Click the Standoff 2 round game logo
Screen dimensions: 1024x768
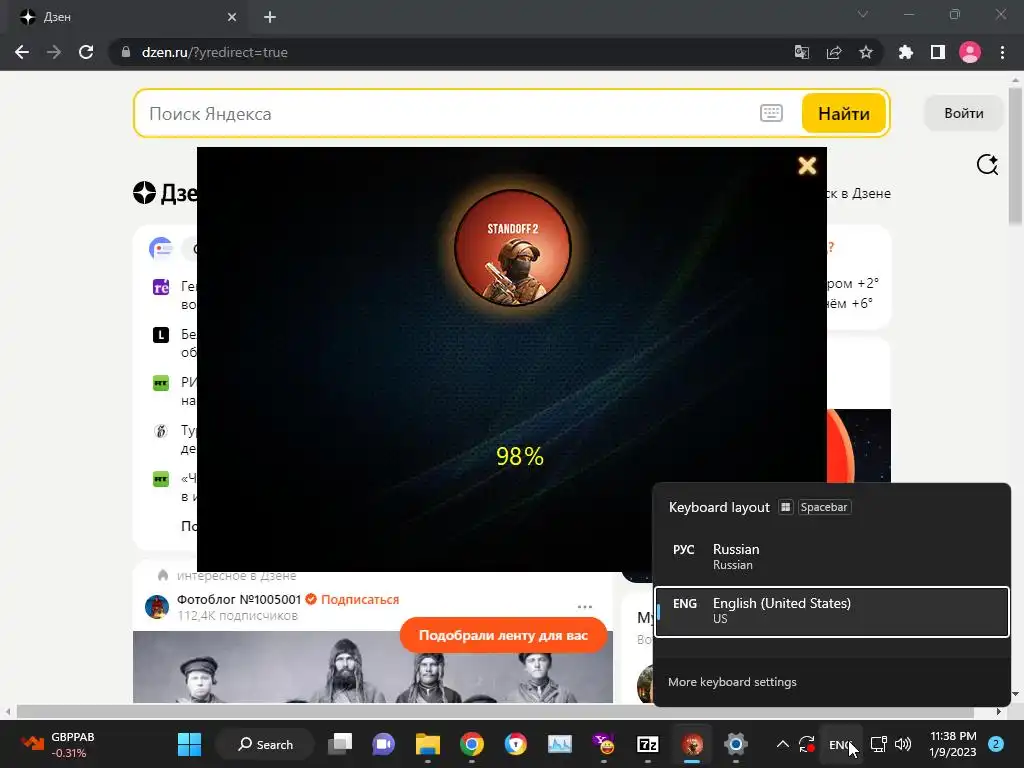pos(513,248)
